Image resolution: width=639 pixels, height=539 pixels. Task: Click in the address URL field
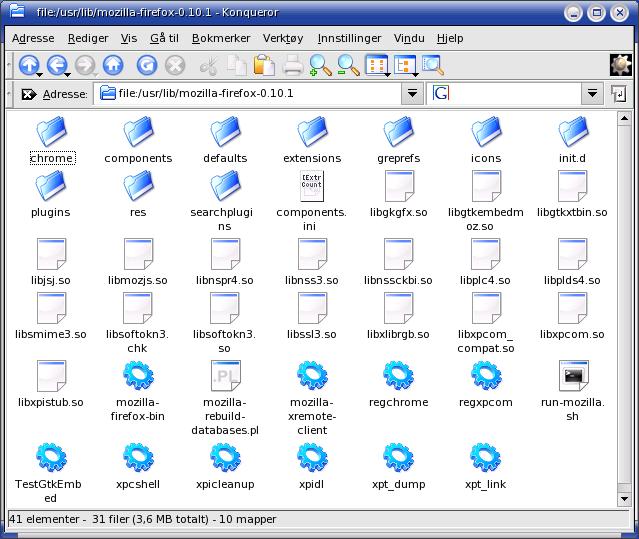pos(248,94)
